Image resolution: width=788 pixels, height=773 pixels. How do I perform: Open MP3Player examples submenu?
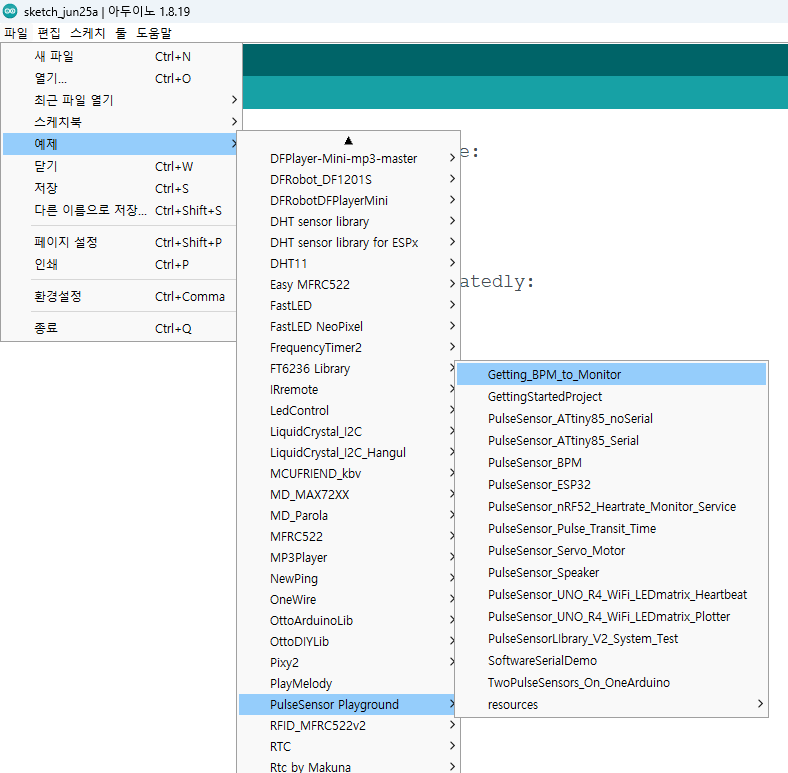(x=347, y=557)
